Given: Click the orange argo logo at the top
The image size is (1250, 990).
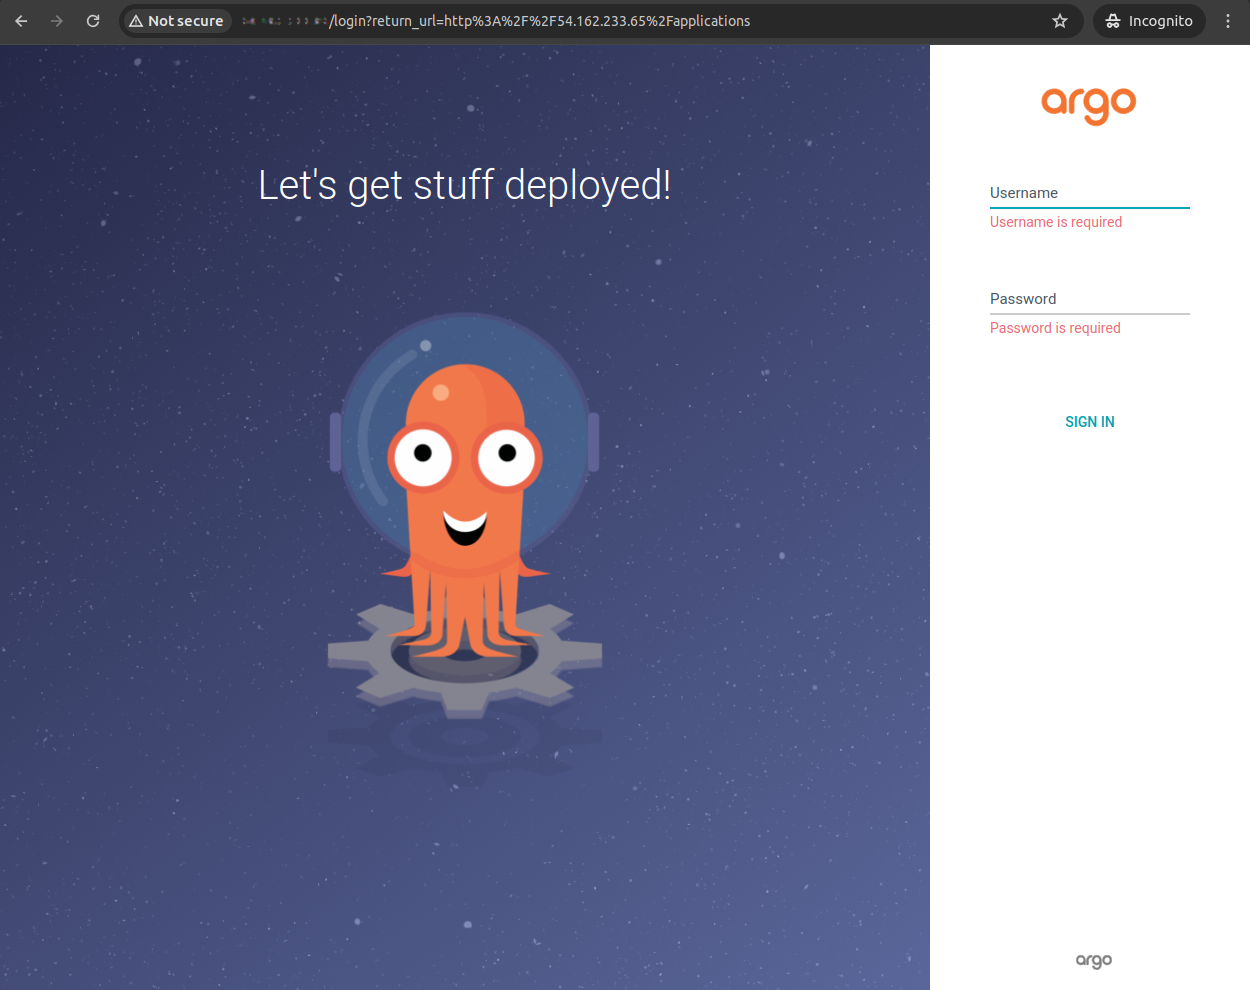Looking at the screenshot, I should (x=1089, y=106).
